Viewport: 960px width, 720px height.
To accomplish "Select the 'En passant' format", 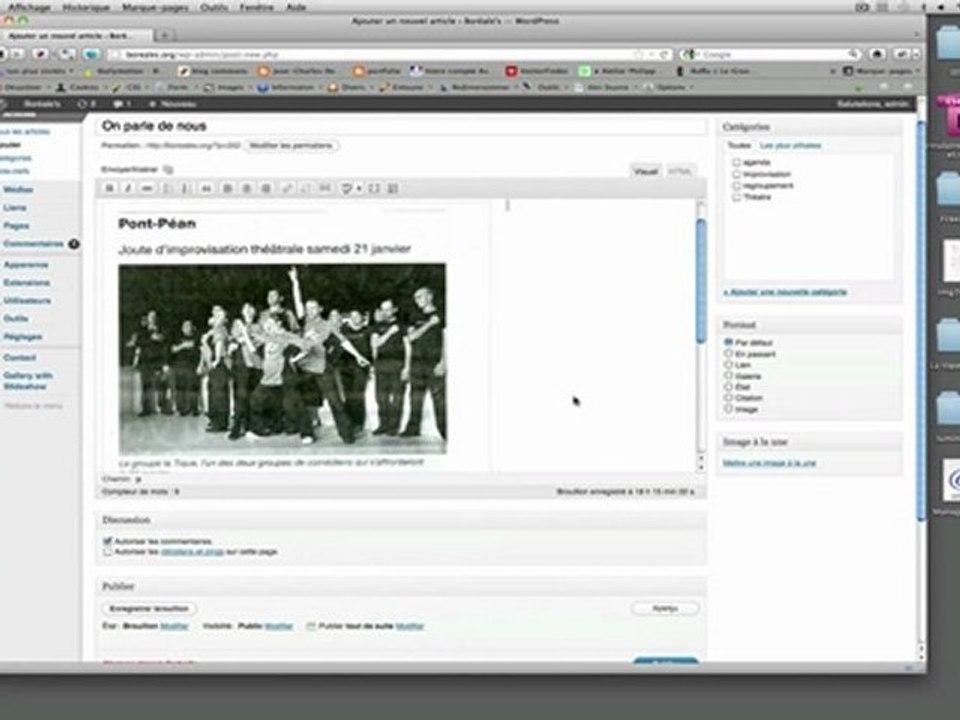I will pyautogui.click(x=729, y=353).
